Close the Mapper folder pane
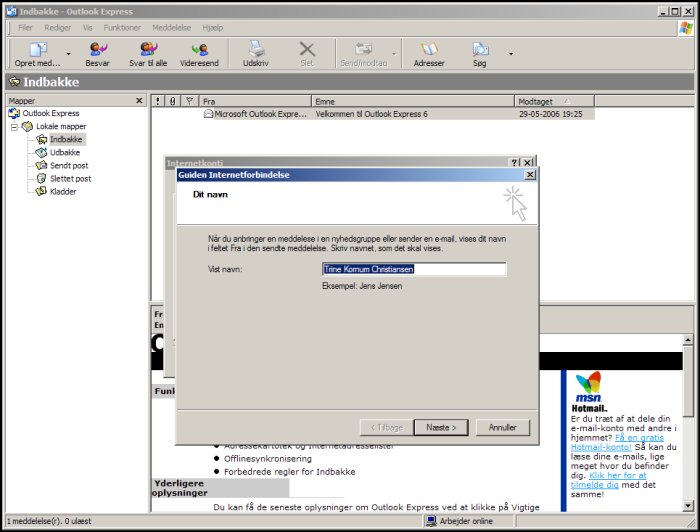700x532 pixels. [x=140, y=101]
